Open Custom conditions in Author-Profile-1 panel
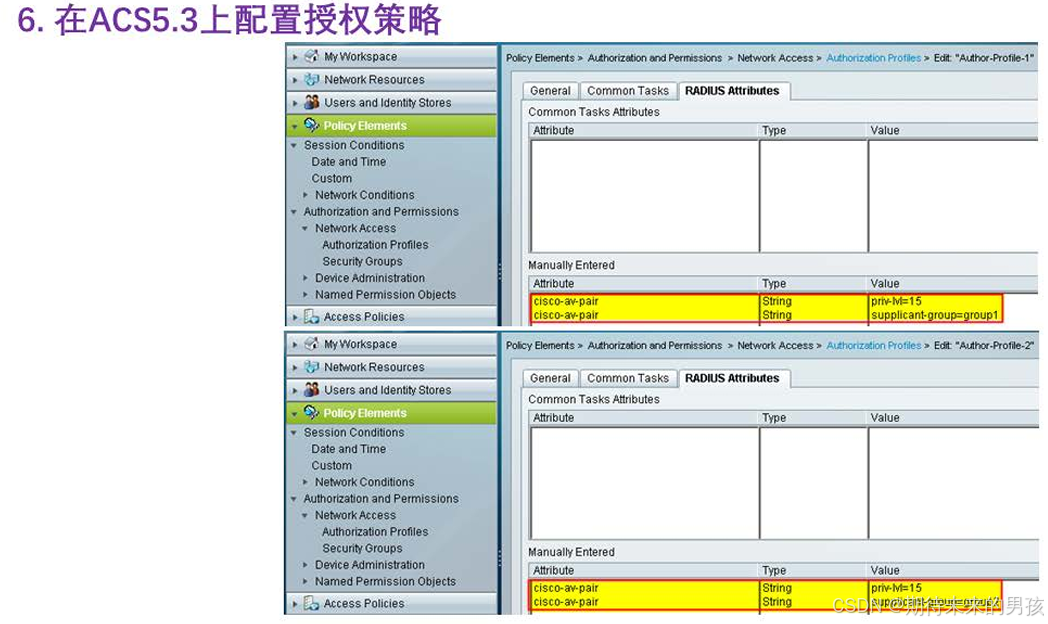This screenshot has height=624, width=1048. [x=332, y=178]
